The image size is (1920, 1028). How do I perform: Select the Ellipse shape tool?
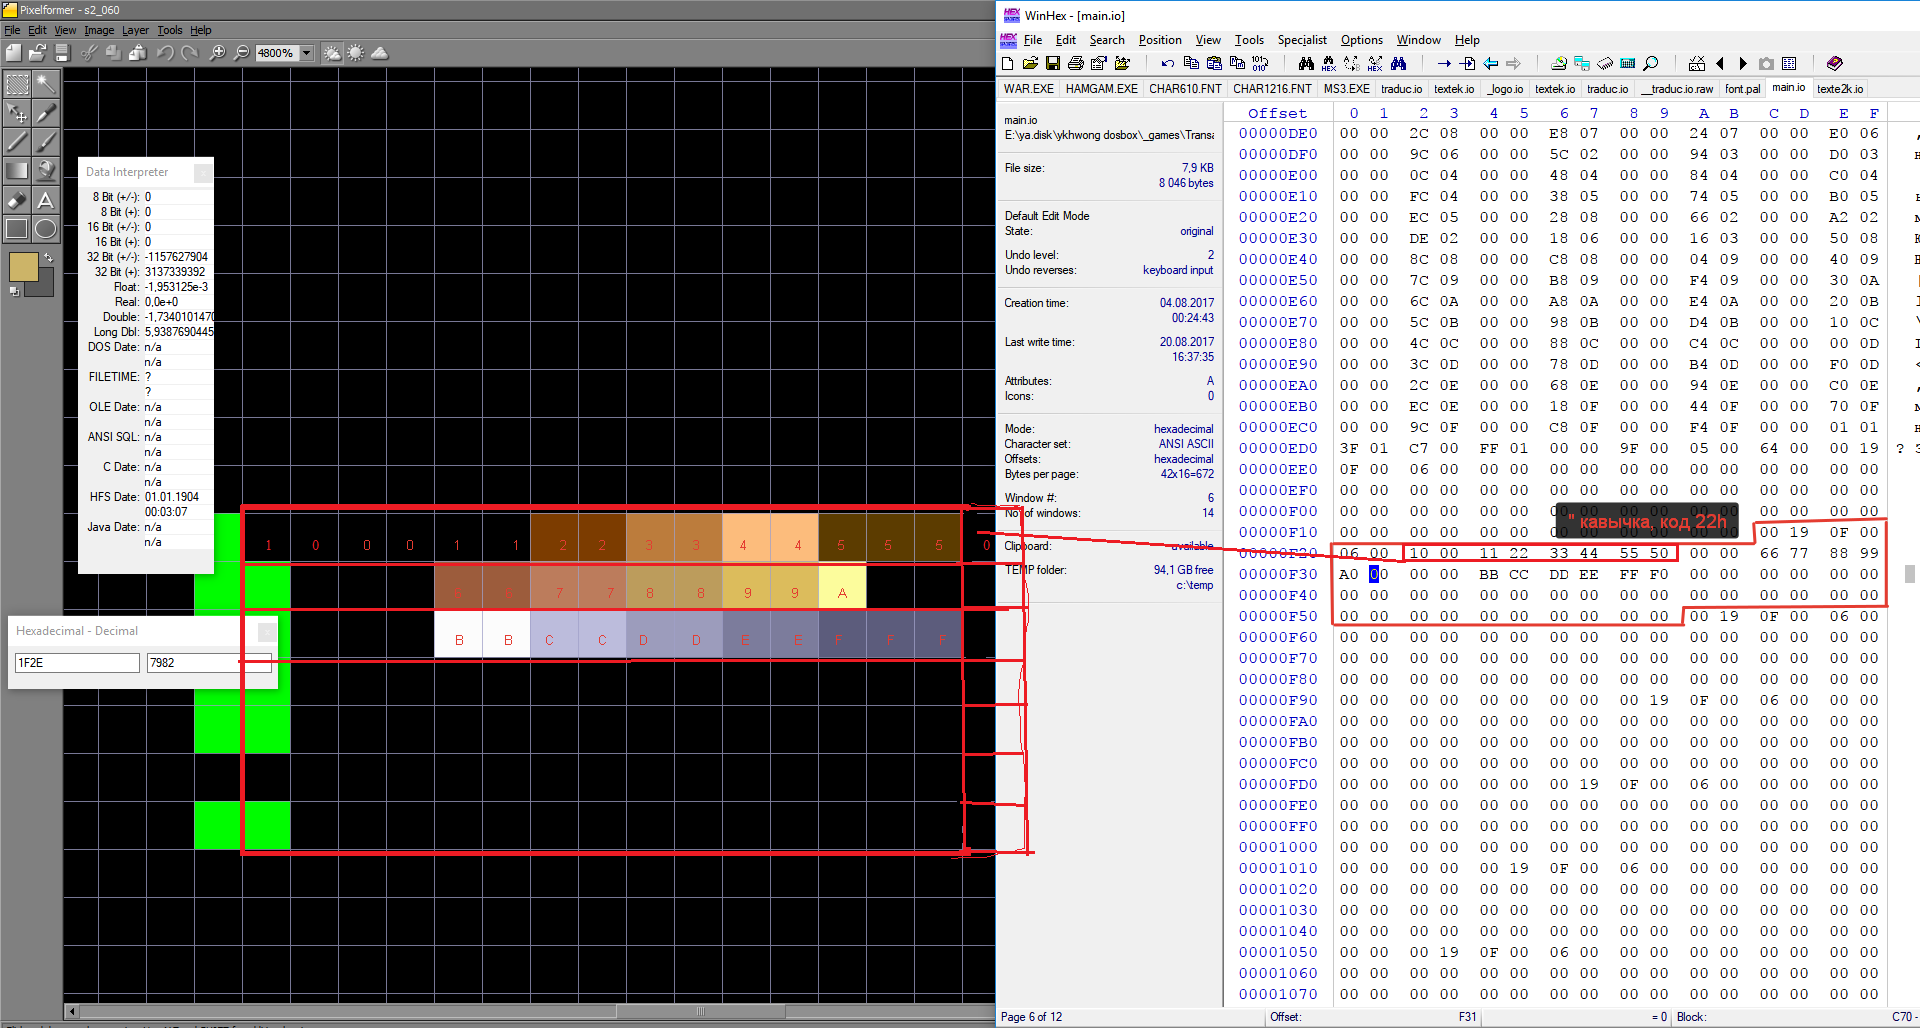[x=46, y=229]
